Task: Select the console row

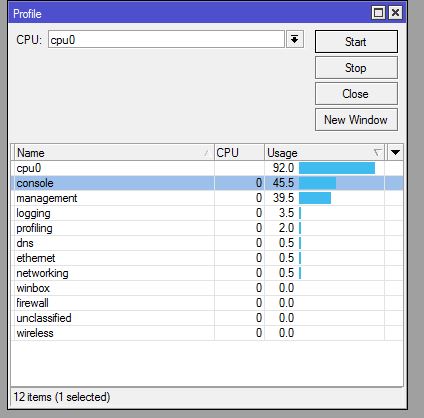Action: tap(207, 183)
